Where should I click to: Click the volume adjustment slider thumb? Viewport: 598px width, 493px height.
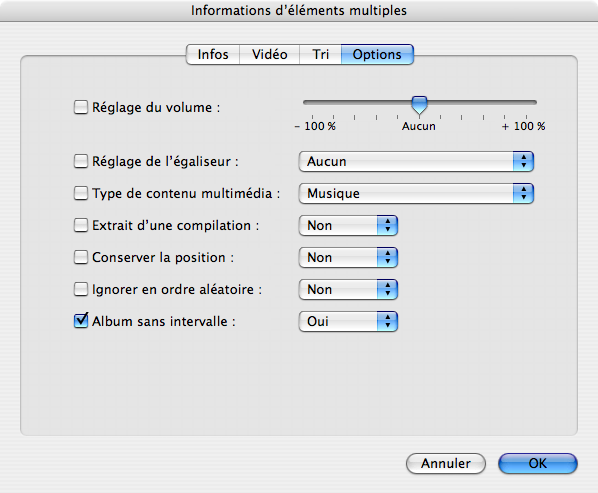420,105
